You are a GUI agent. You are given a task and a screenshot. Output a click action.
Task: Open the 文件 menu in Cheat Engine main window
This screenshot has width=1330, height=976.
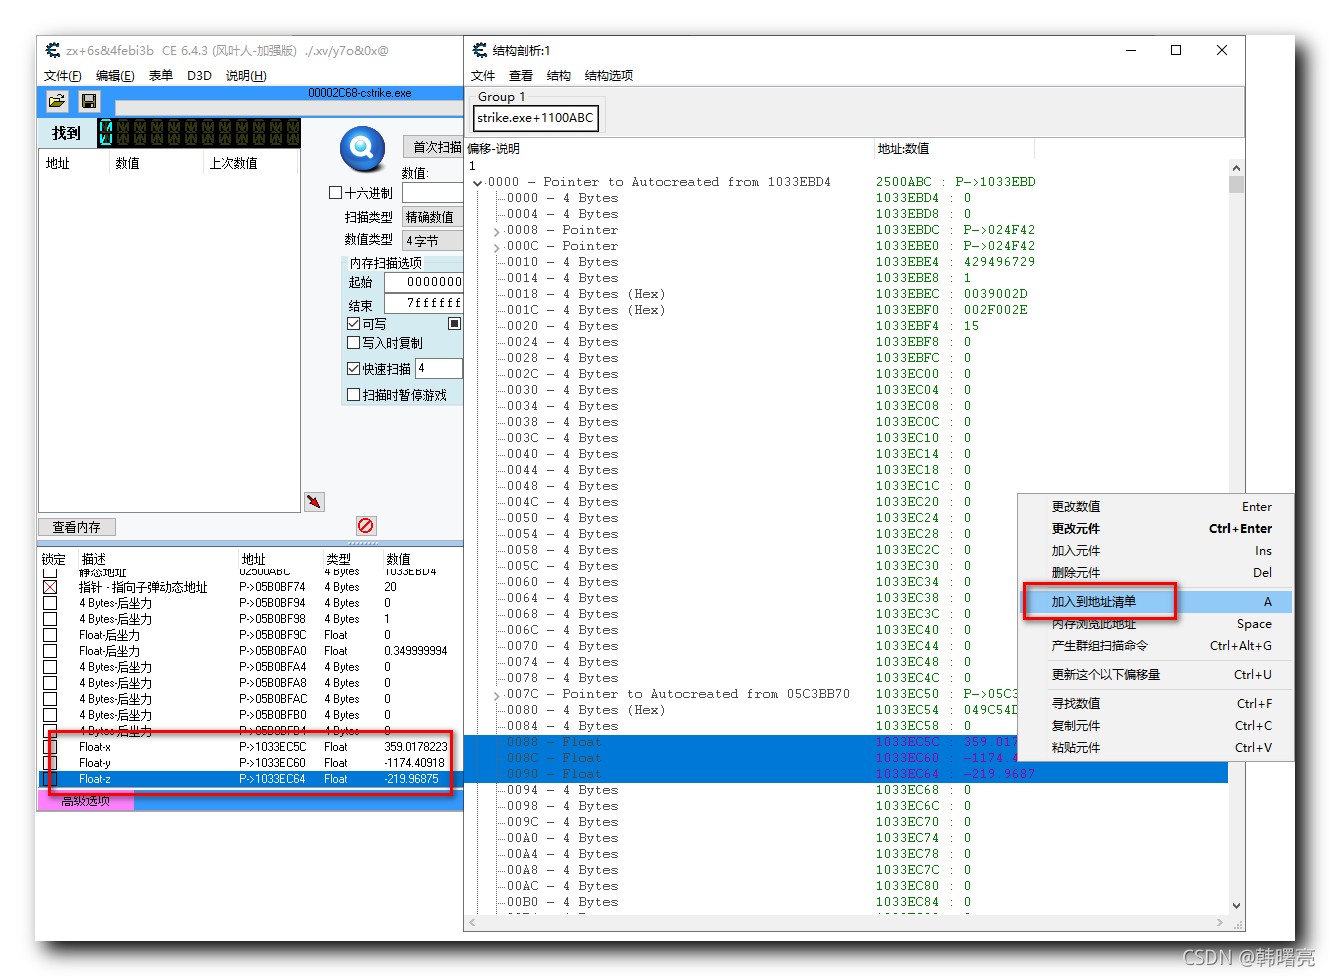[62, 76]
